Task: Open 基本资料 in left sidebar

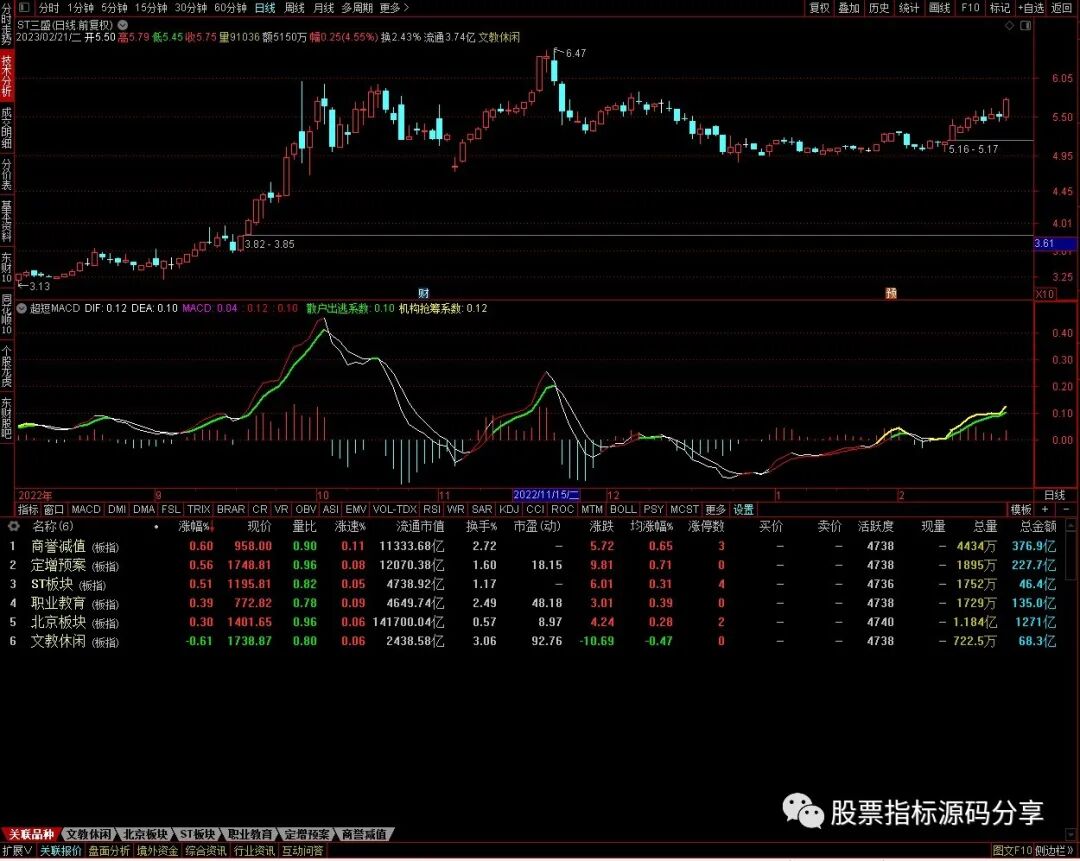Action: [x=6, y=222]
